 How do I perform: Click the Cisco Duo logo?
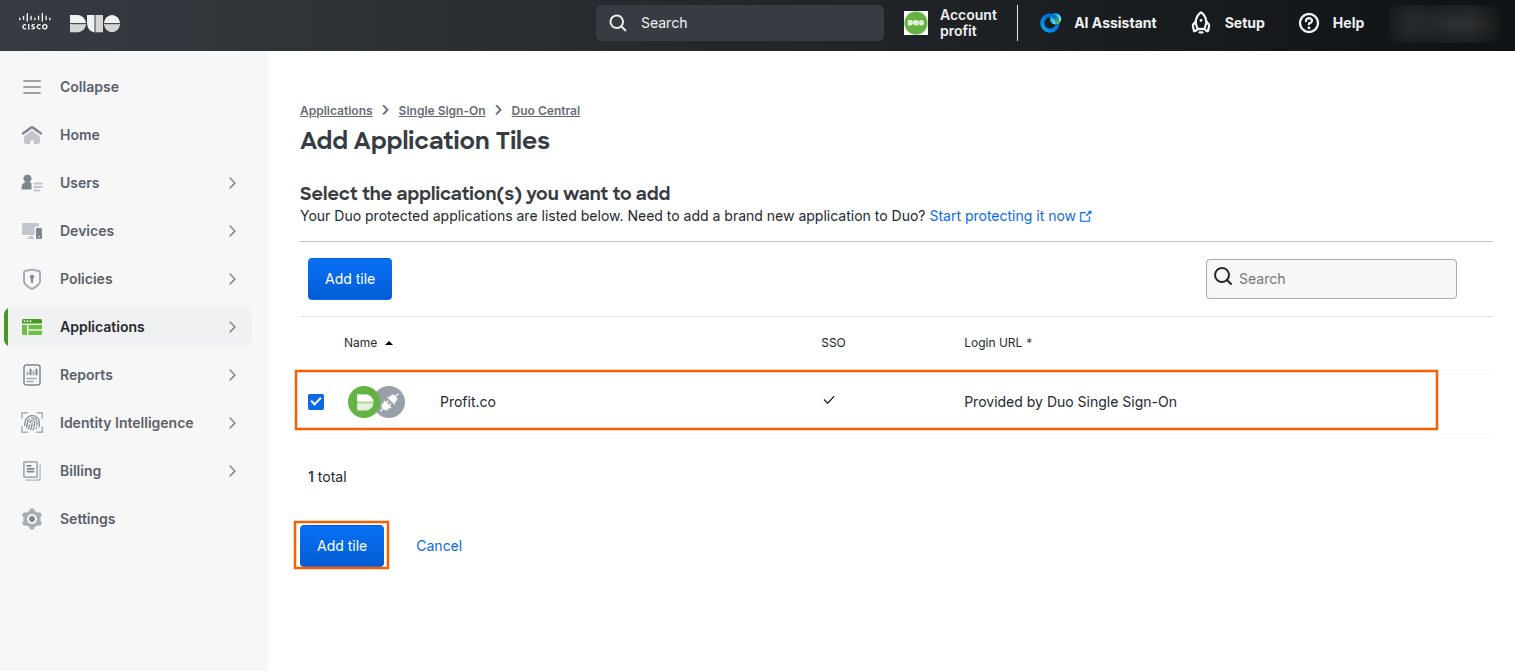click(70, 23)
